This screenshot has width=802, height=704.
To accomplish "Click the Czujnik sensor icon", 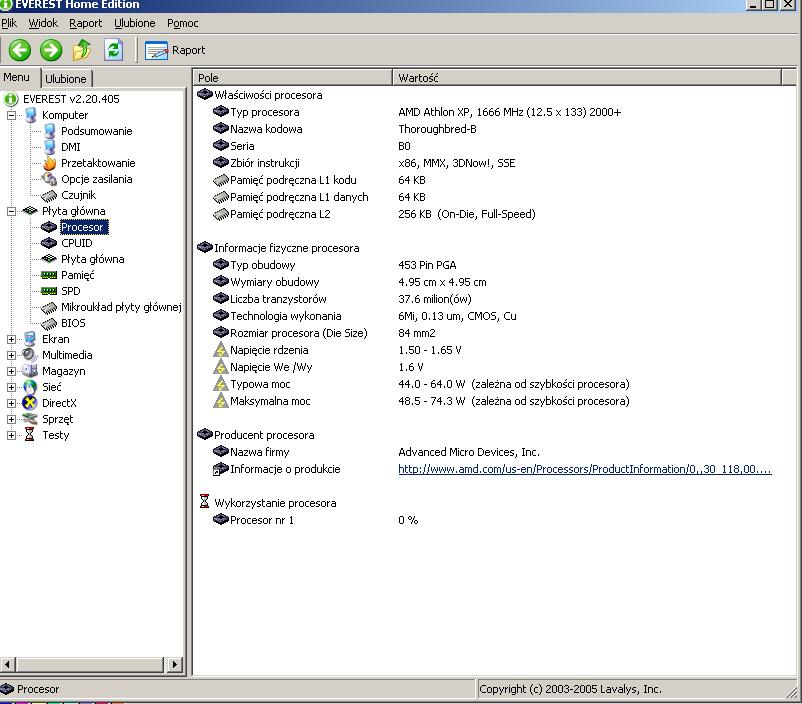I will pos(50,195).
